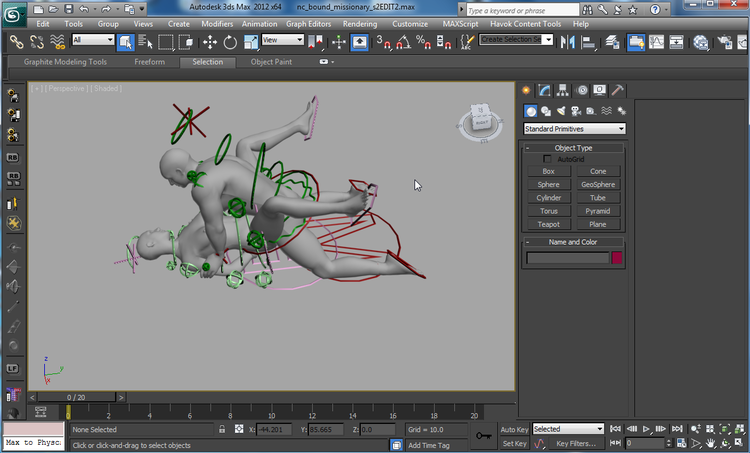This screenshot has width=750, height=453.
Task: Select Shapes create category icon
Action: [546, 111]
